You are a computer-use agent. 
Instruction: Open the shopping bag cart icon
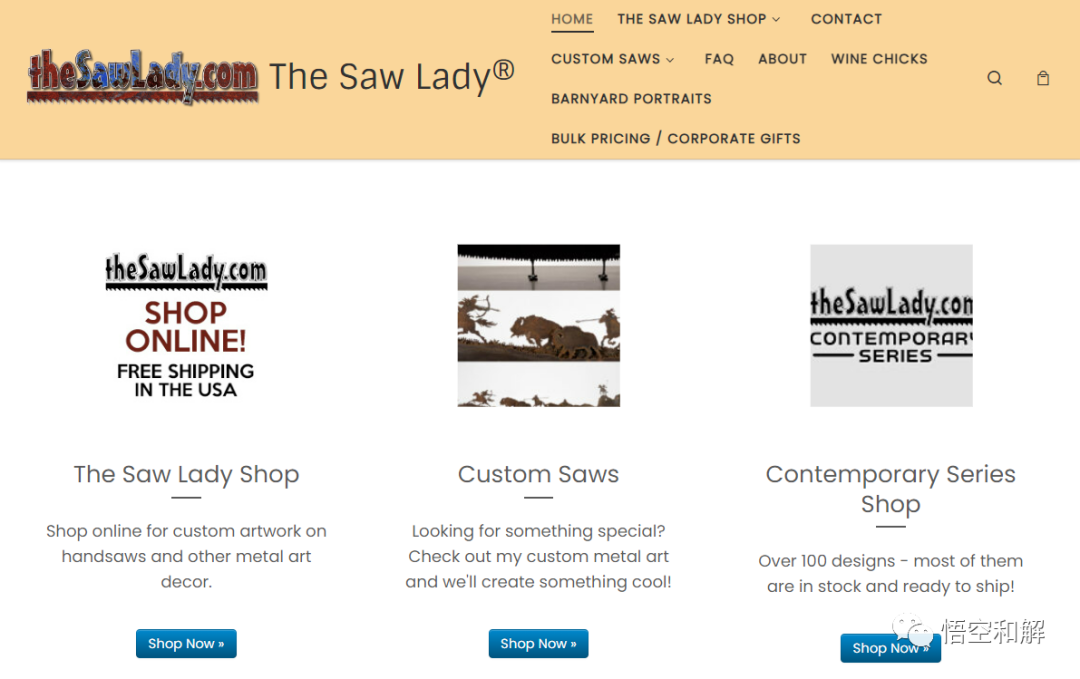pyautogui.click(x=1043, y=78)
